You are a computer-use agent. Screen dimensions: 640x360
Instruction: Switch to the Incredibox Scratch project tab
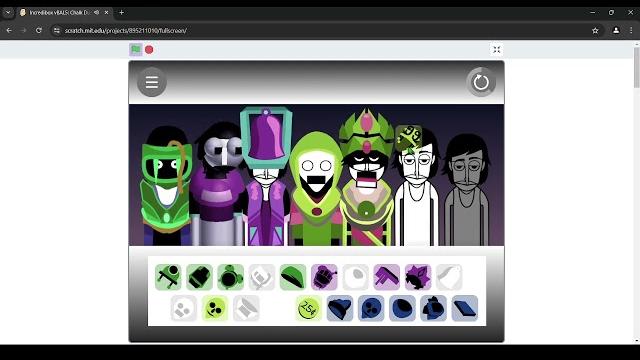tap(65, 13)
